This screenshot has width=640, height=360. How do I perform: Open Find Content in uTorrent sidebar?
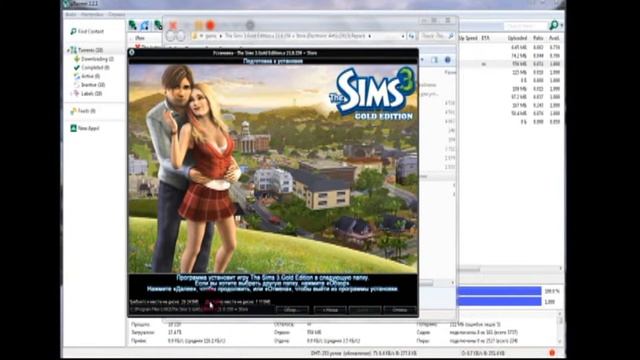pyautogui.click(x=87, y=31)
